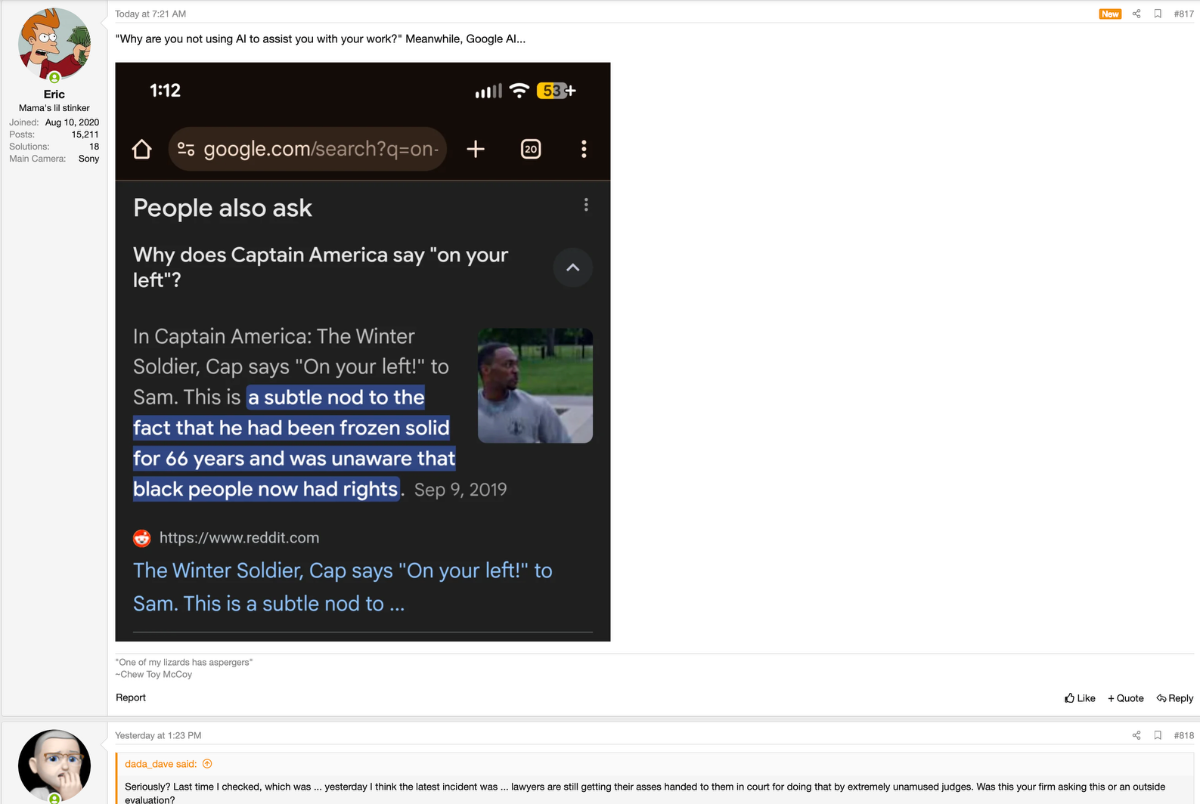Click the share icon on post #818
The height and width of the screenshot is (804, 1200).
click(1136, 734)
